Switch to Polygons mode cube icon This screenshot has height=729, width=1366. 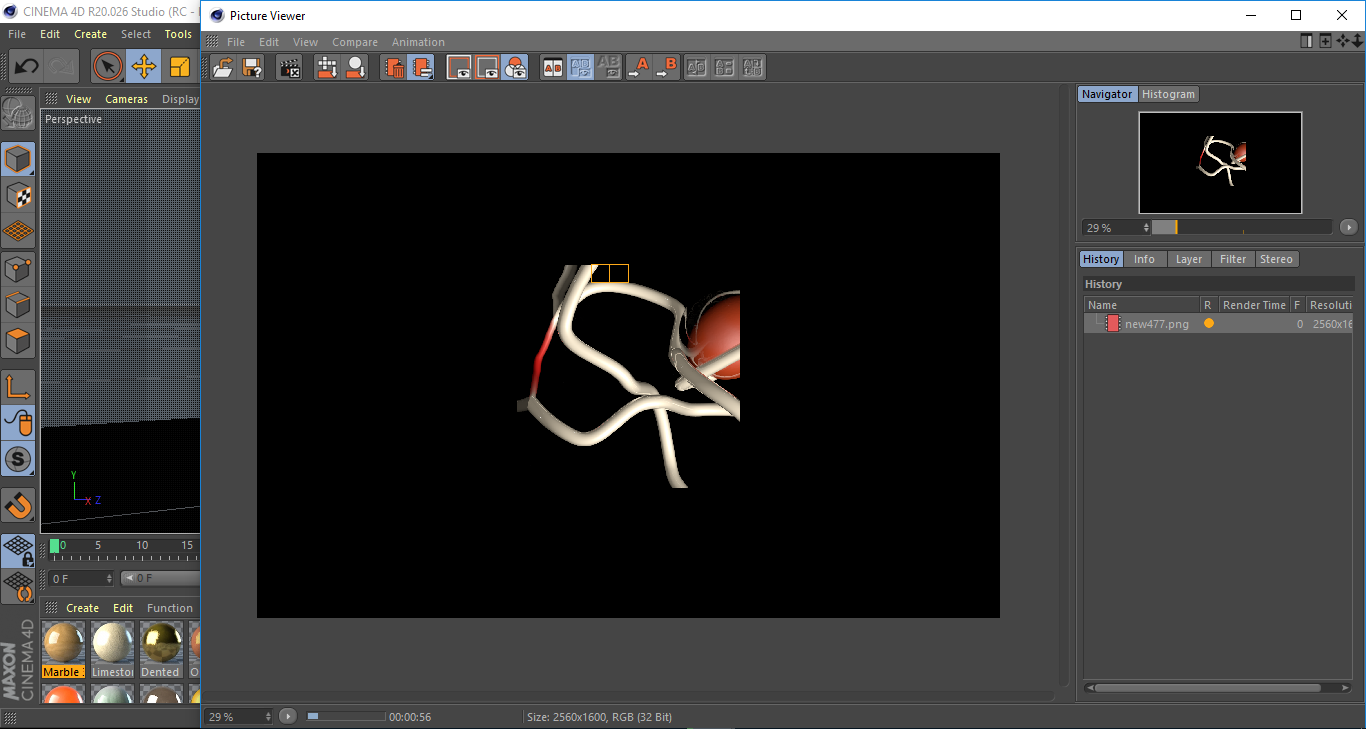click(x=18, y=341)
